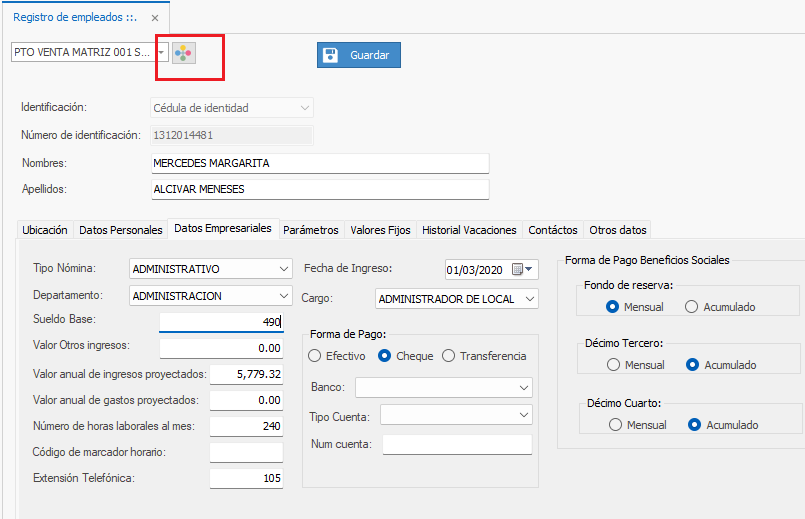The width and height of the screenshot is (805, 519).
Task: Select Efectivo payment method
Action: click(315, 356)
